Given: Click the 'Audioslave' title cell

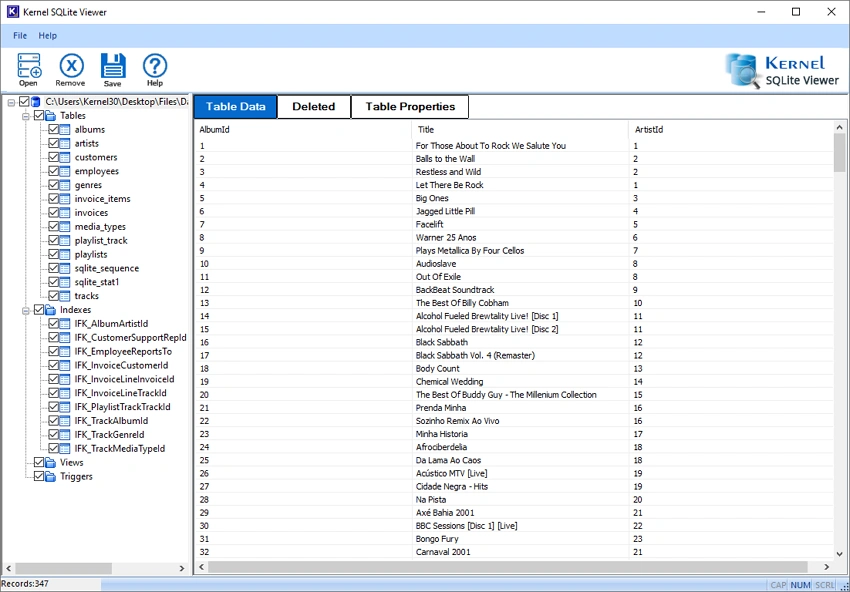Looking at the screenshot, I should point(520,264).
